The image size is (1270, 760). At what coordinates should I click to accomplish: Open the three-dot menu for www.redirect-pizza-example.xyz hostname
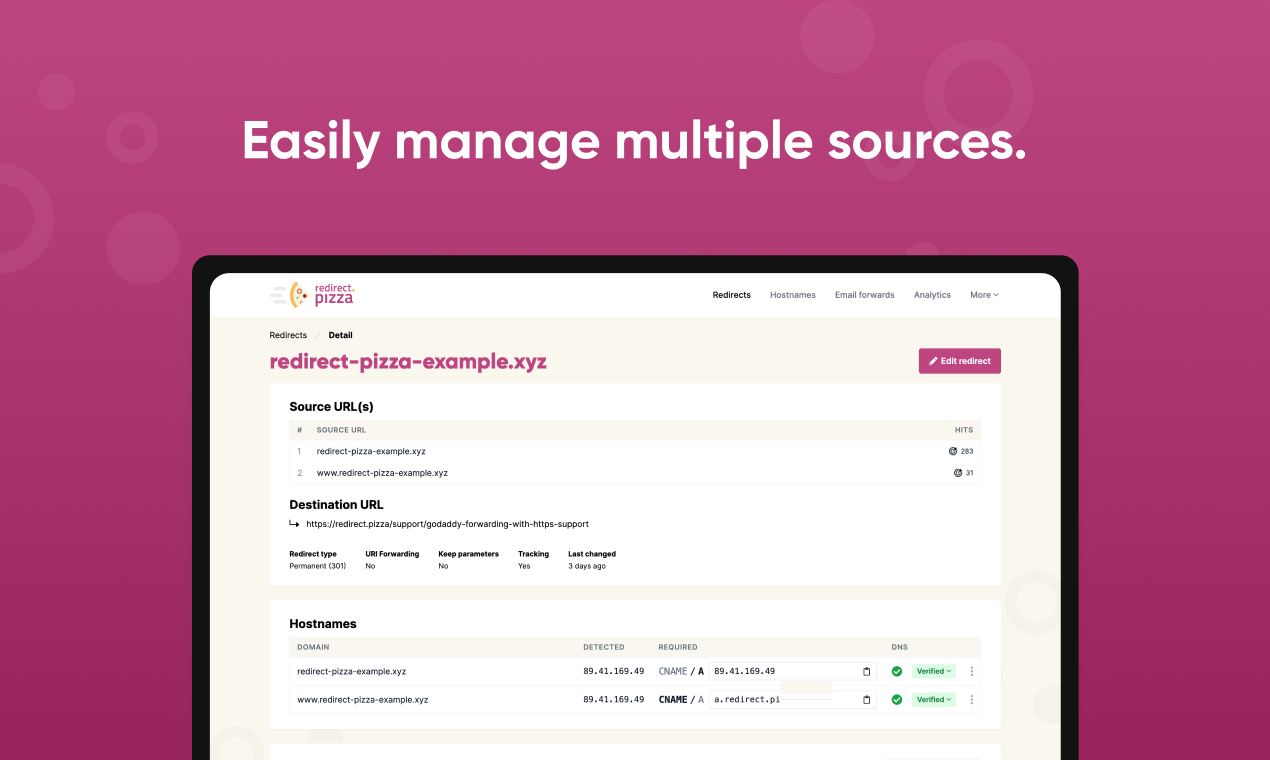(x=971, y=700)
